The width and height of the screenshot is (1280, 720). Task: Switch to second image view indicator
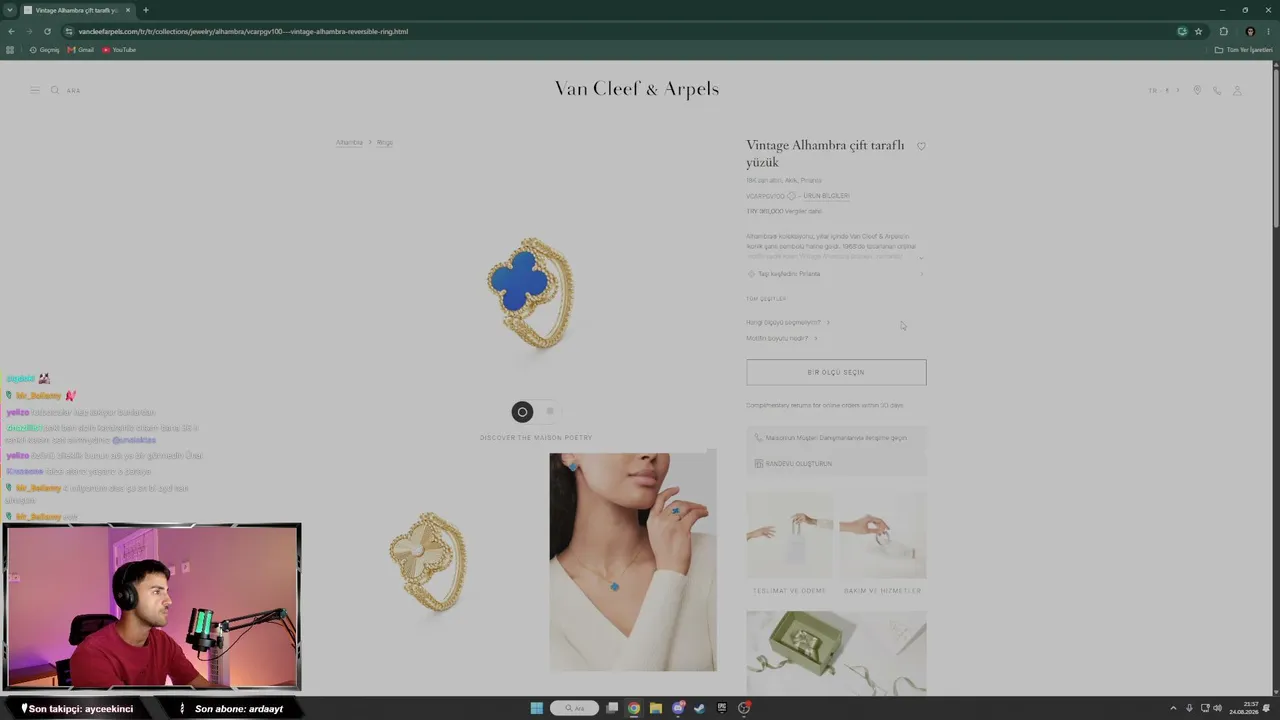(x=550, y=411)
